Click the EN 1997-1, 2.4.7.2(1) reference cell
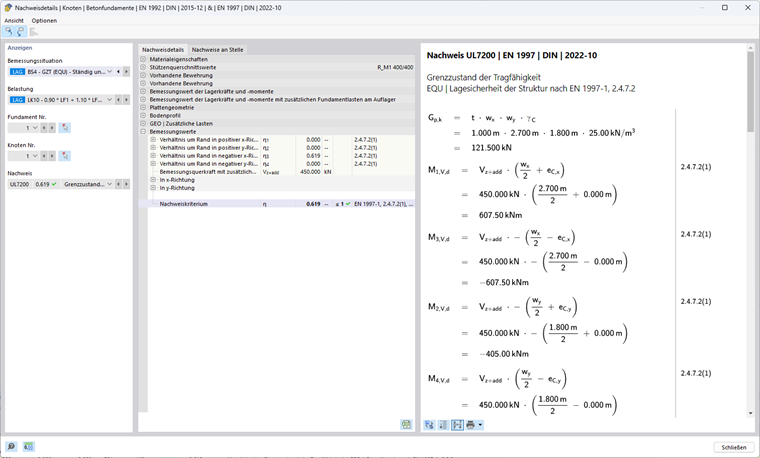760x458 pixels. click(383, 204)
